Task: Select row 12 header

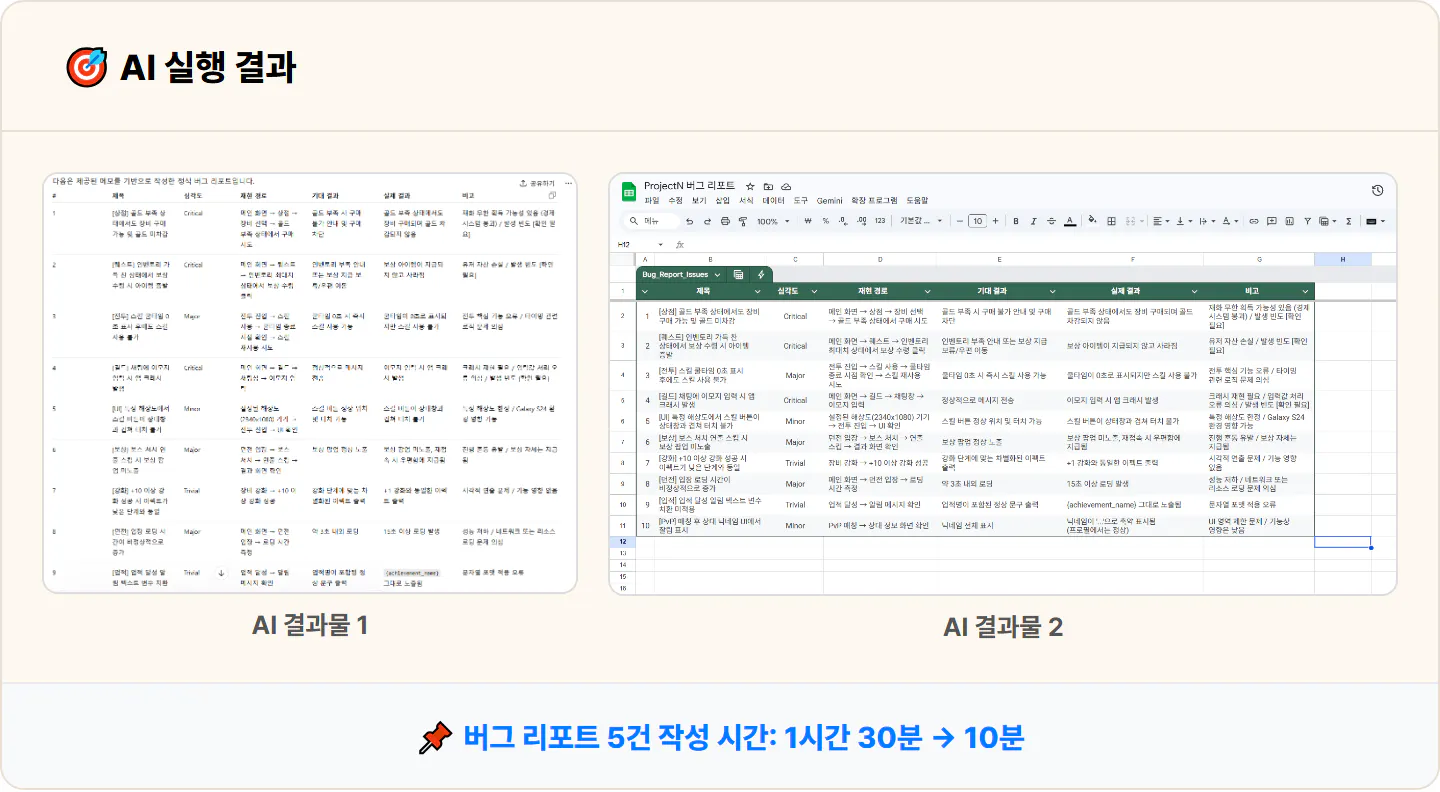Action: (x=622, y=541)
